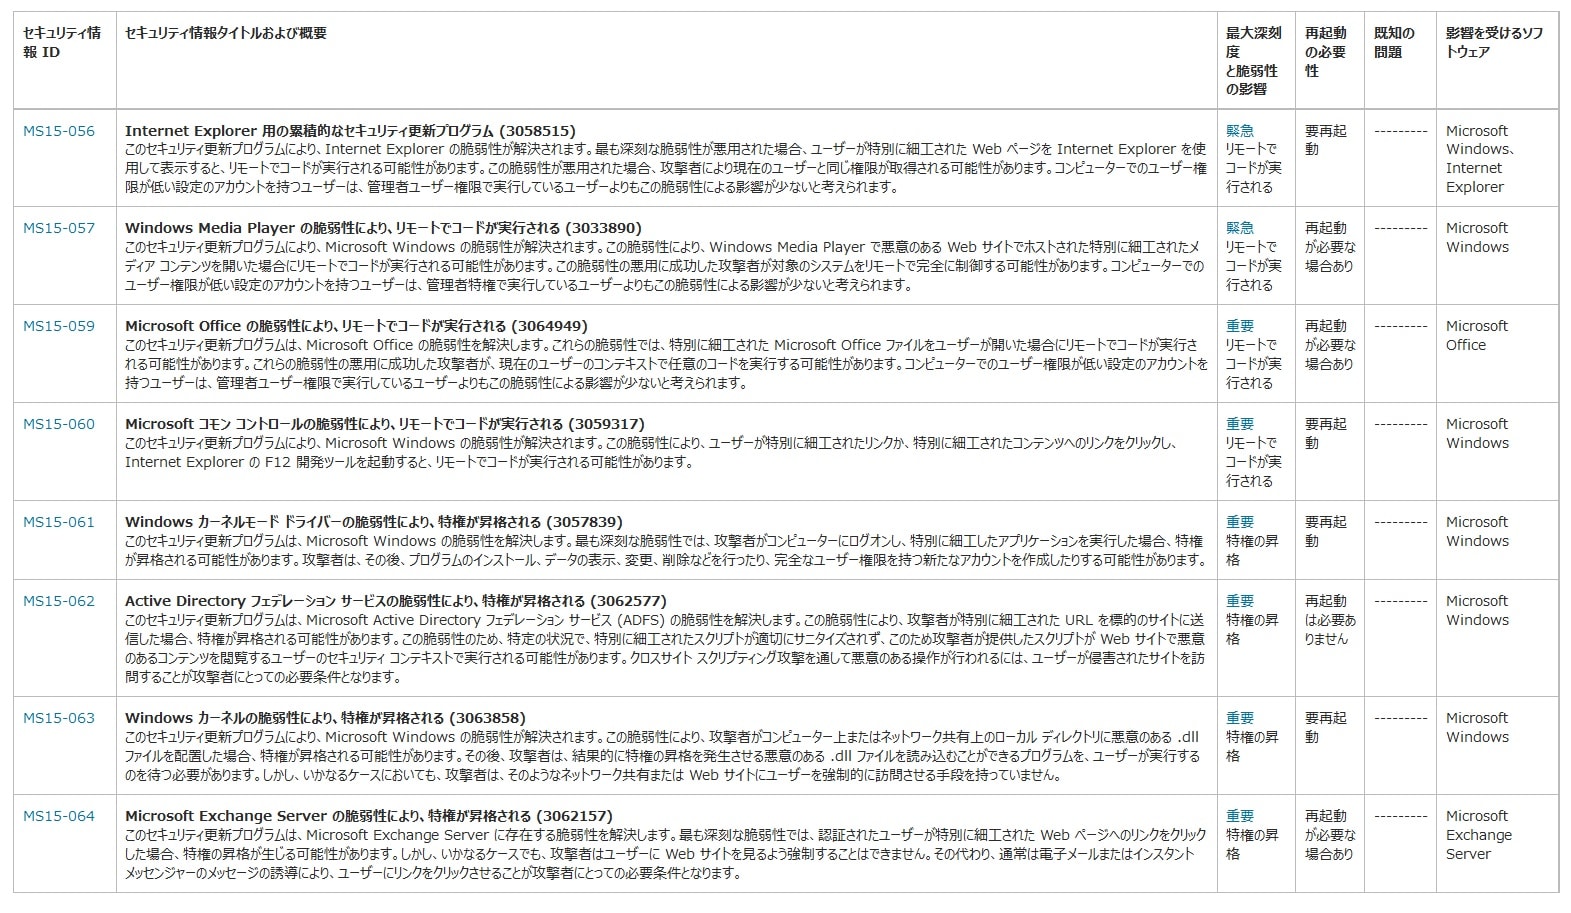Click 再起動が必要な場合あり in MS15-059 row
Viewport: 1571px width, 913px height.
point(1330,345)
